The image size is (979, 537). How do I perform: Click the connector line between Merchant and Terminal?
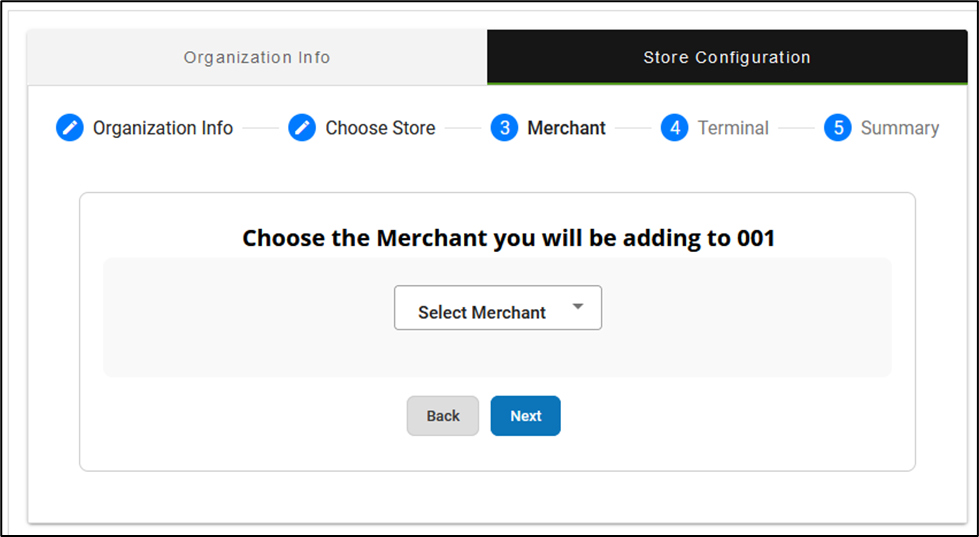633,128
